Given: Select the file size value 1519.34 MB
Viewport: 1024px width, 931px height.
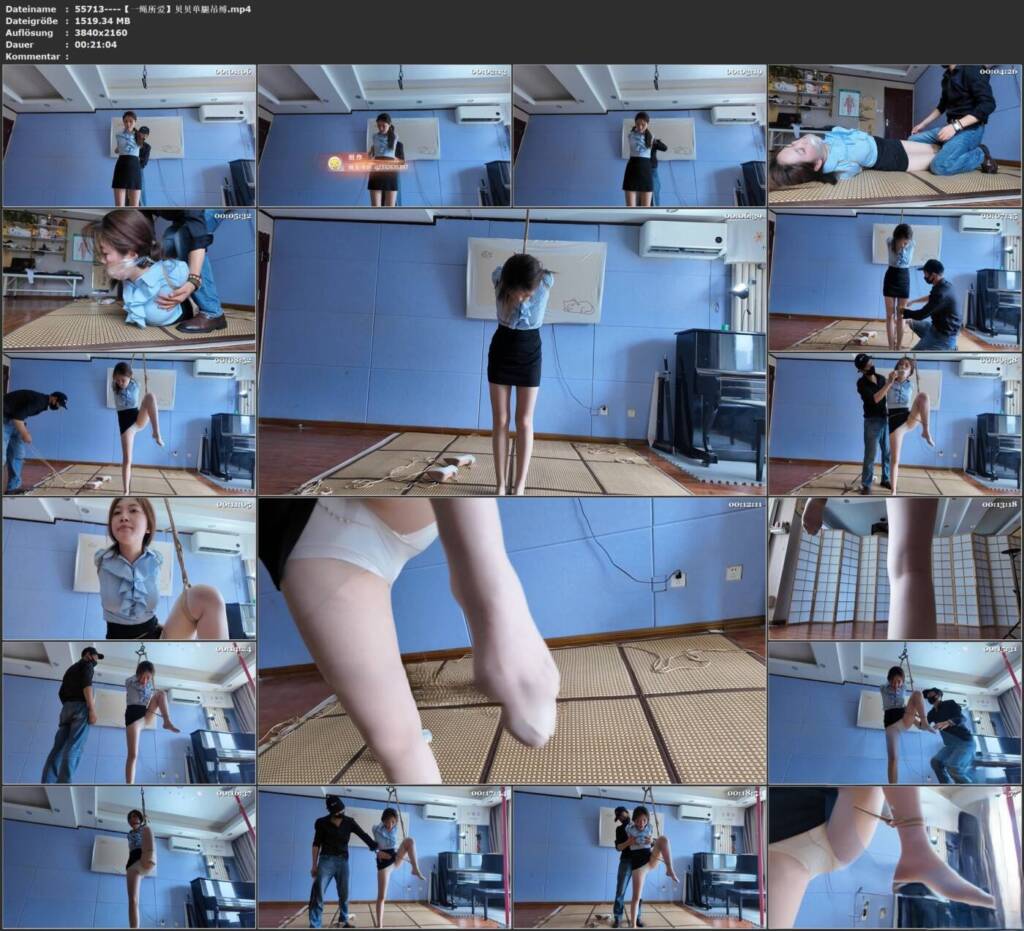Looking at the screenshot, I should [103, 21].
